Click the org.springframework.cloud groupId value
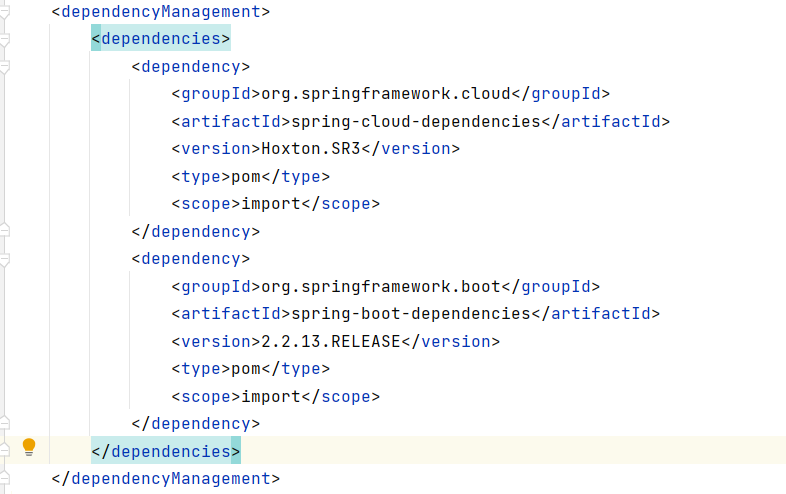 [x=385, y=94]
